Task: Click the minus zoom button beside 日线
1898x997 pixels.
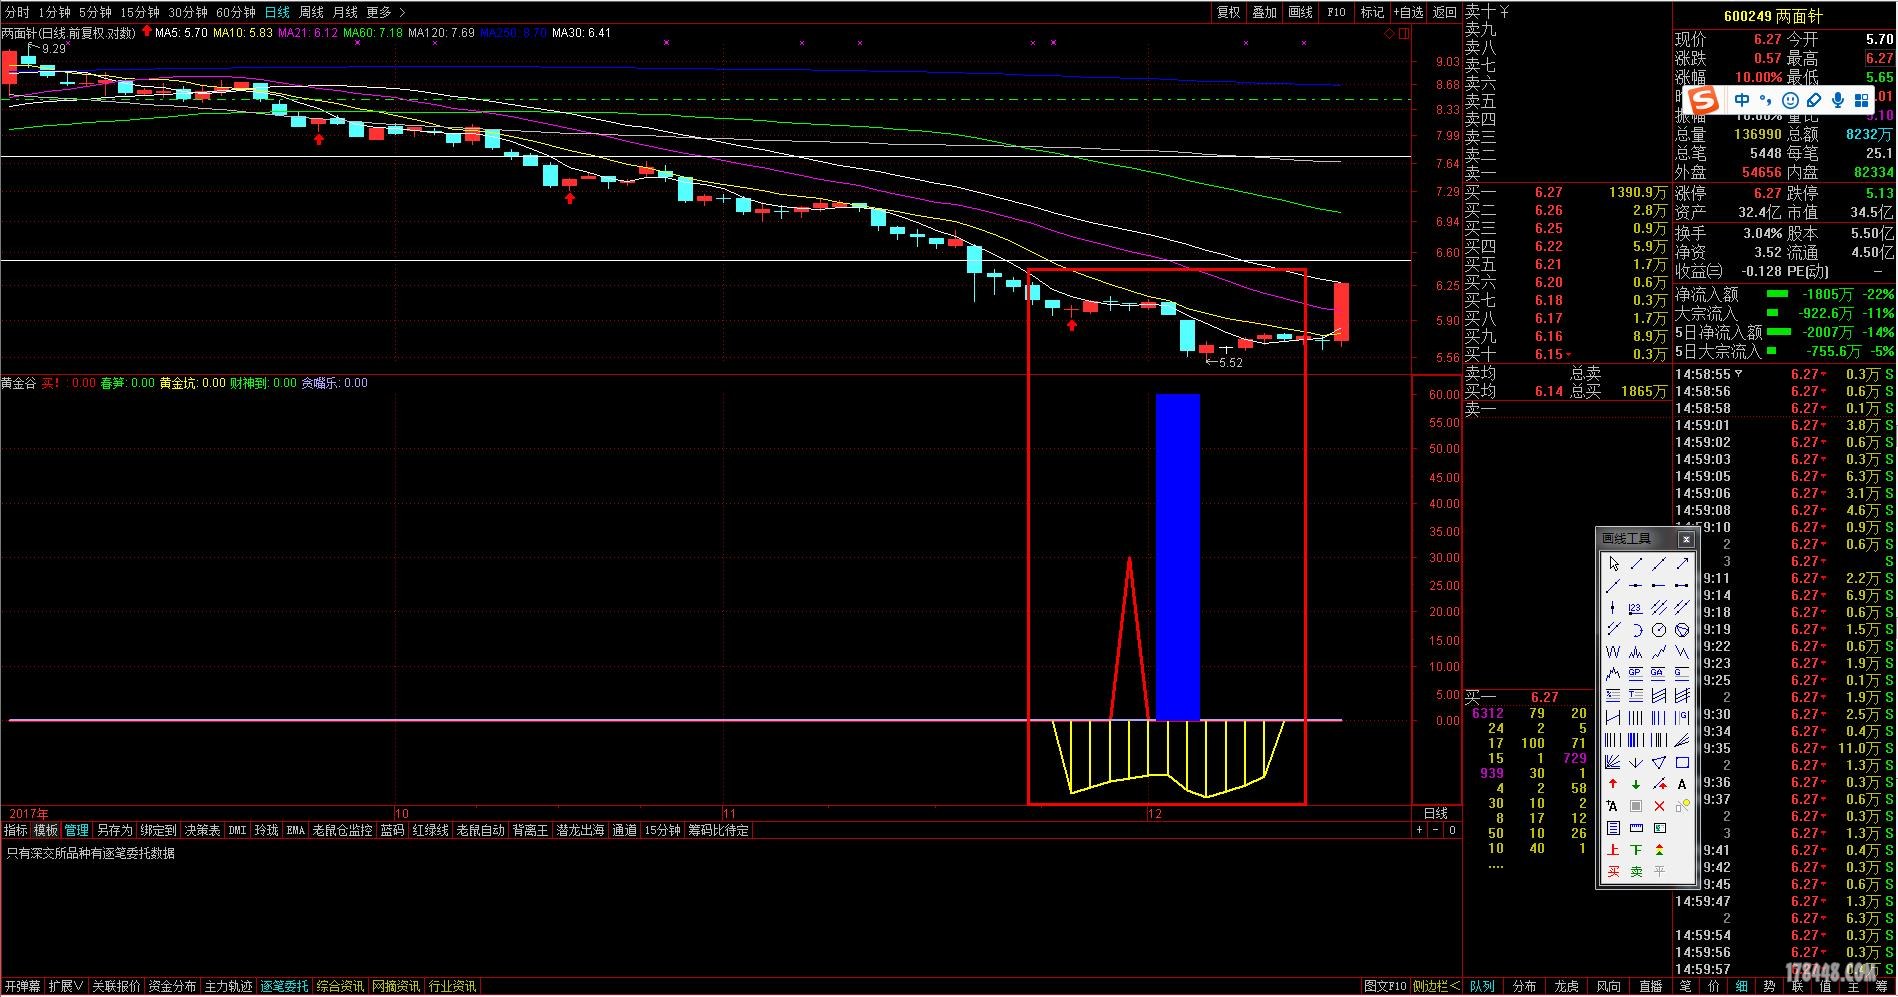Action: (x=1436, y=830)
